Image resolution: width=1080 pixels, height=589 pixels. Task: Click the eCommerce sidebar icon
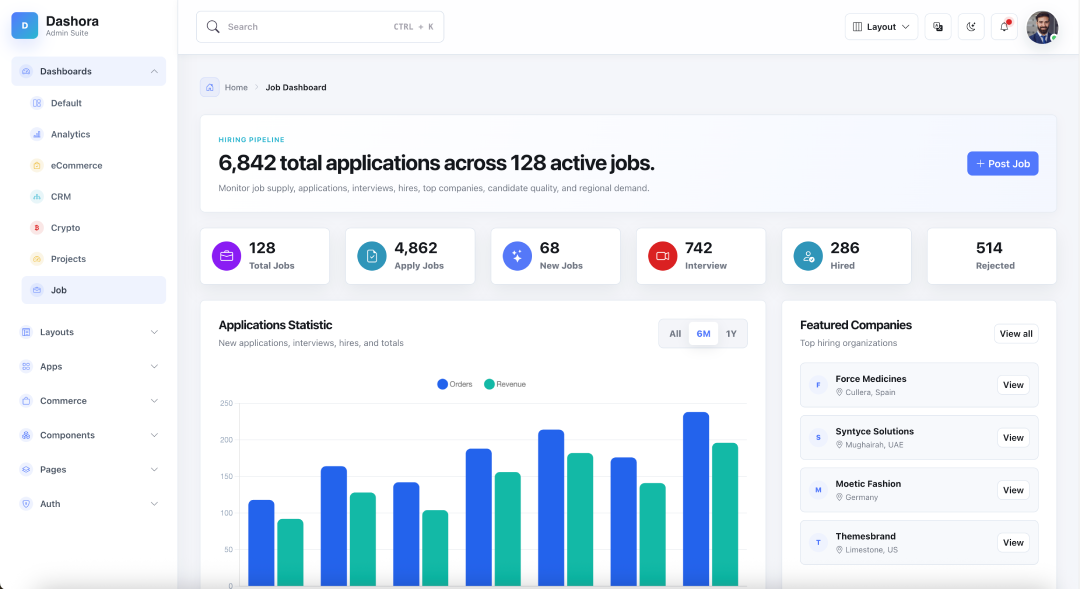37,165
